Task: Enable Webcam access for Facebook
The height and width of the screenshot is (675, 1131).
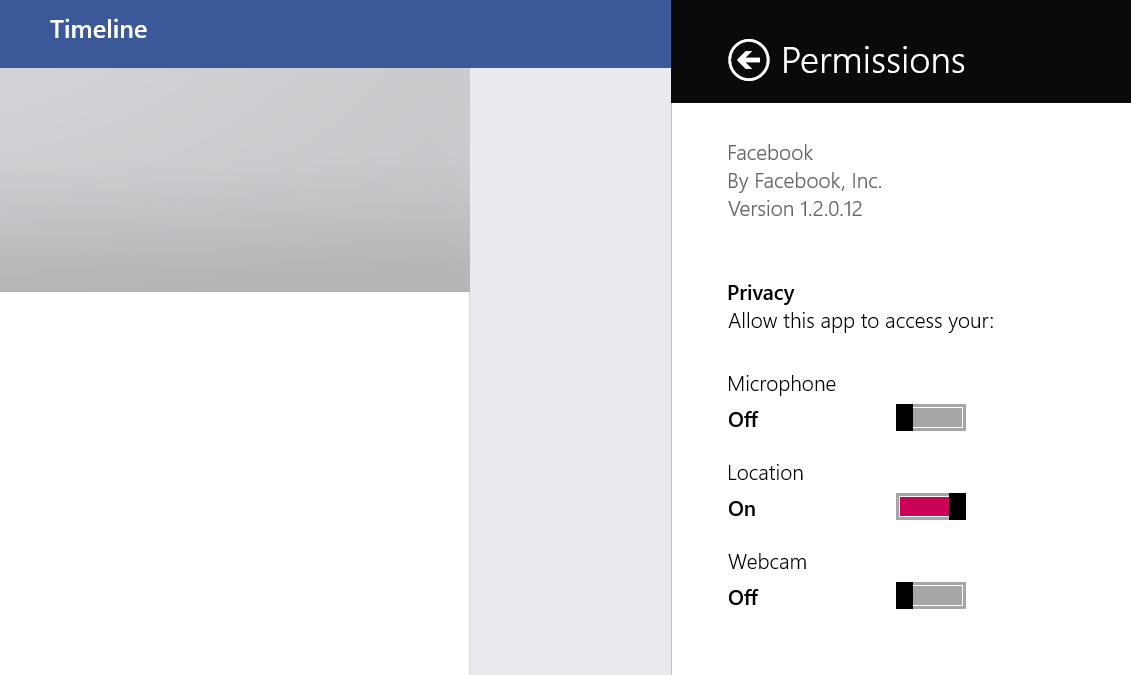Action: pyautogui.click(x=930, y=595)
